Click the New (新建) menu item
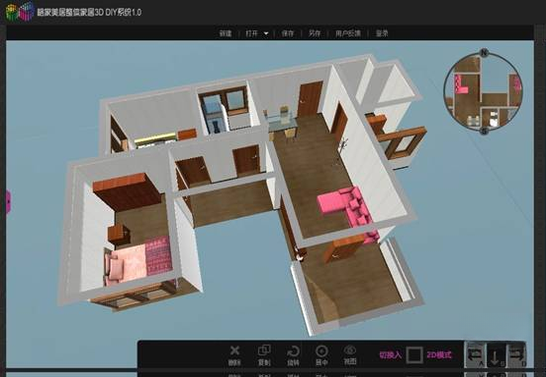This screenshot has height=377, width=546. (x=225, y=33)
